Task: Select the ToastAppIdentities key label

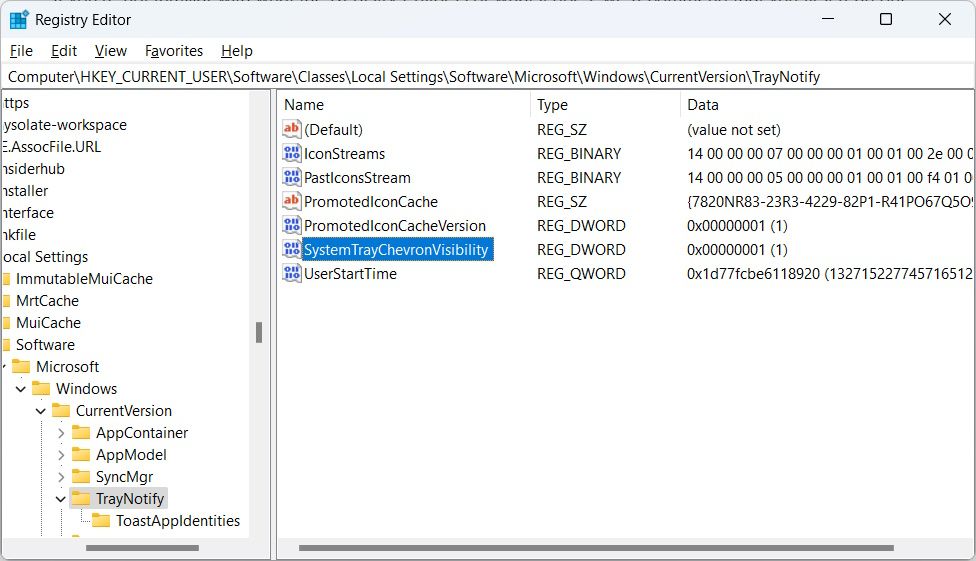Action: point(178,521)
